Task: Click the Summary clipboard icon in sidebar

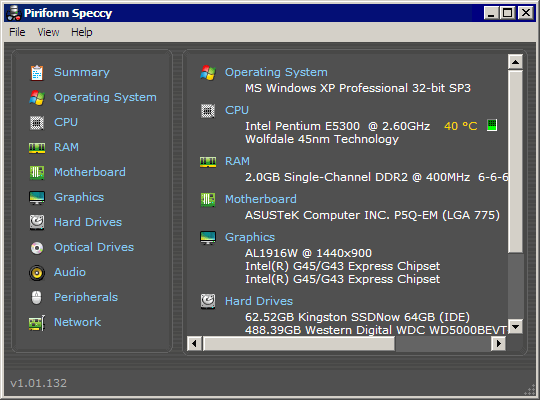Action: point(37,73)
